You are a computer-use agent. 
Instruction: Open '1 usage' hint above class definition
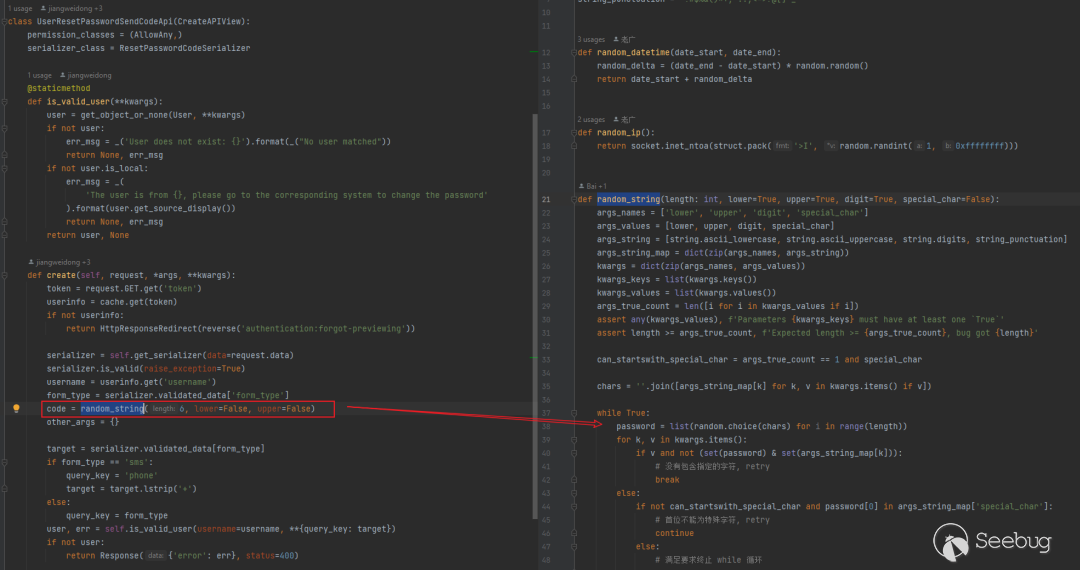[x=19, y=7]
